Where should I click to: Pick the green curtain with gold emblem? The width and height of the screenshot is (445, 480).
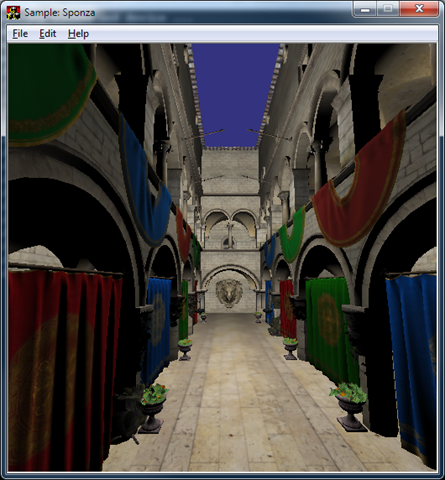(330, 328)
